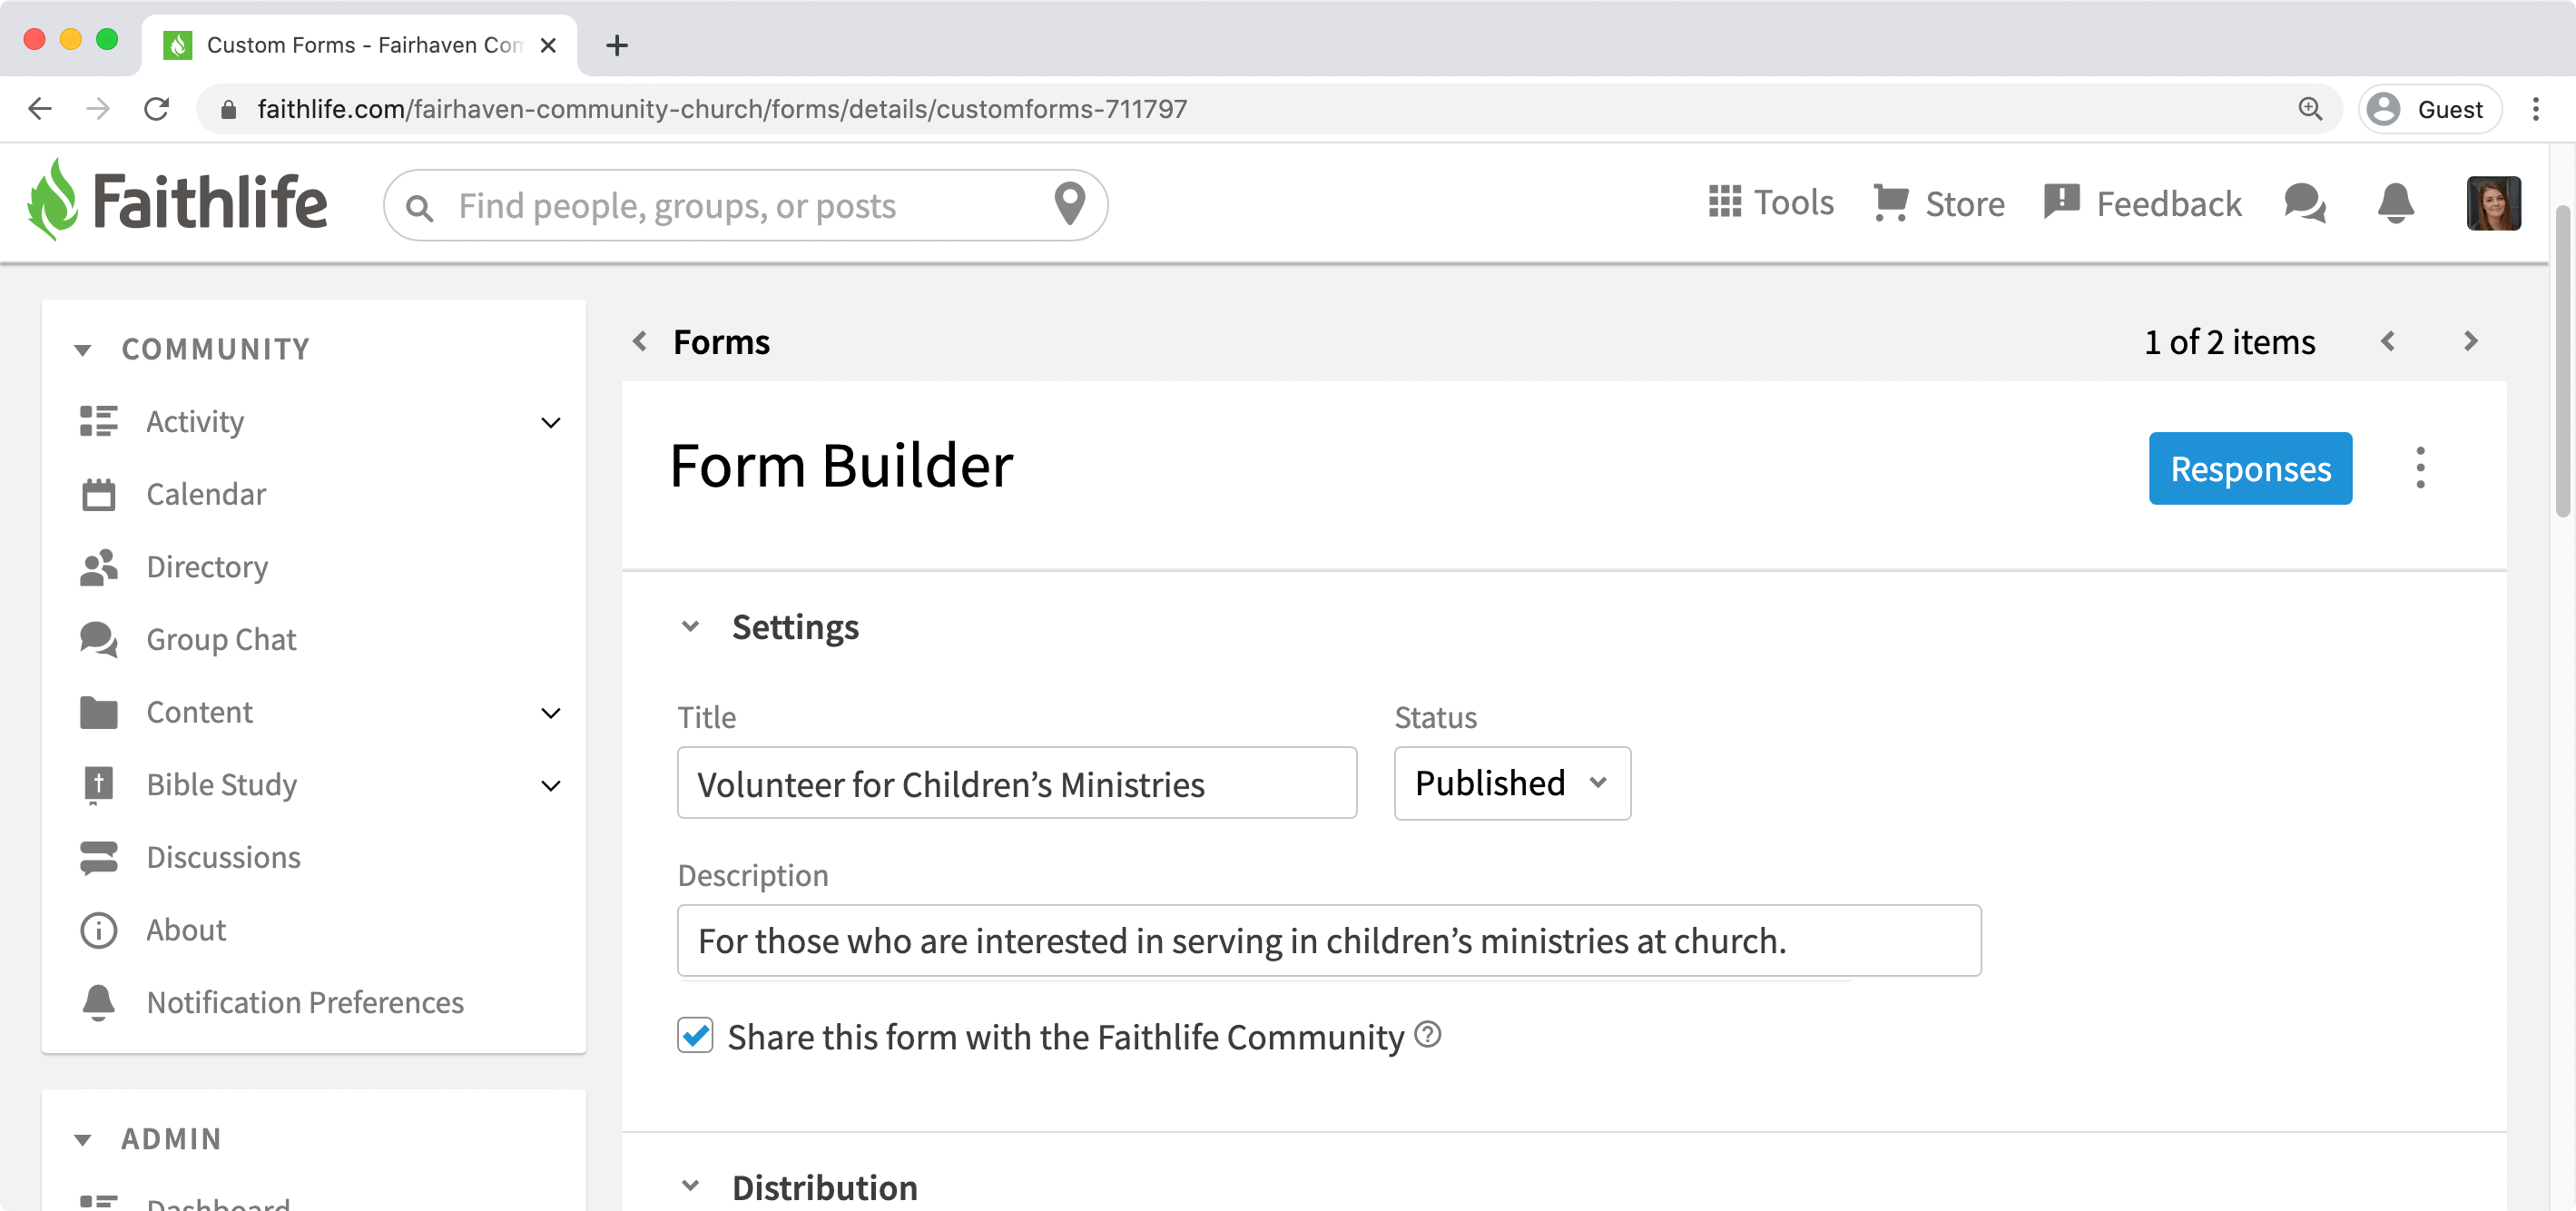Image resolution: width=2576 pixels, height=1211 pixels.
Task: Click the Faithlife logo
Action: [x=177, y=201]
